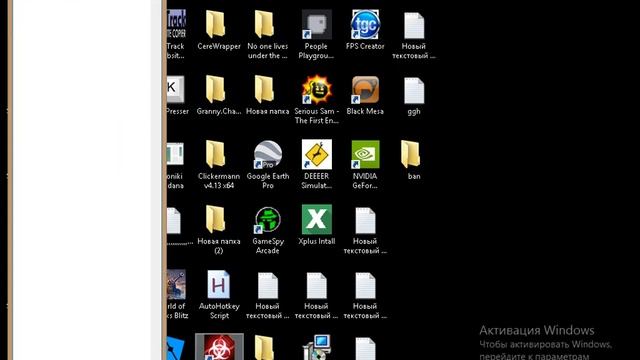Select the red biohazard game icon
The width and height of the screenshot is (640, 360).
(x=219, y=347)
